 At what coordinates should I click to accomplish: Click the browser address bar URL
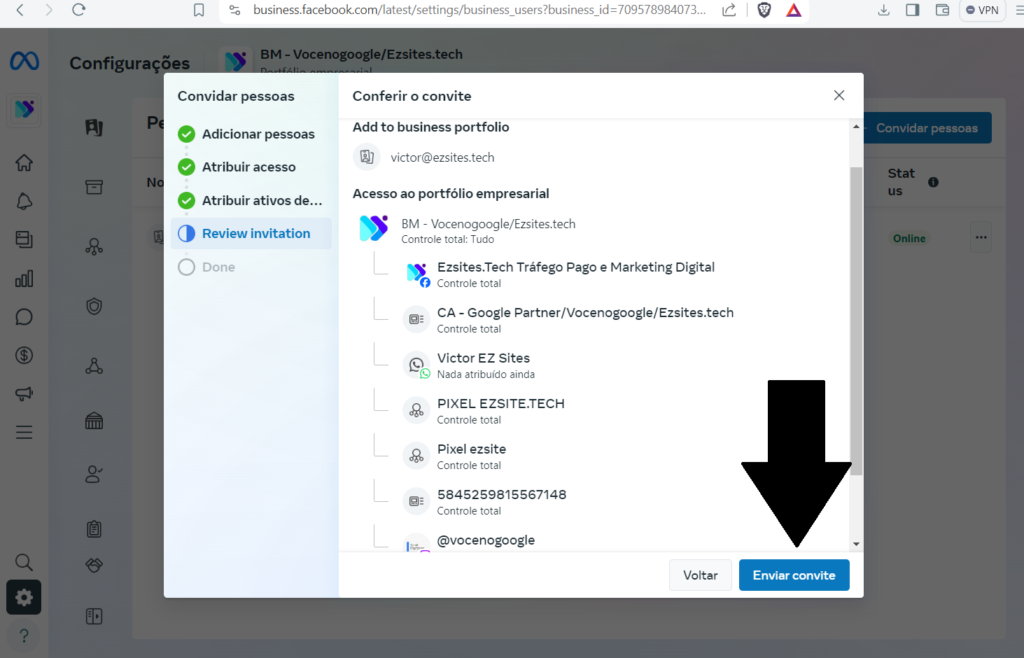click(479, 10)
